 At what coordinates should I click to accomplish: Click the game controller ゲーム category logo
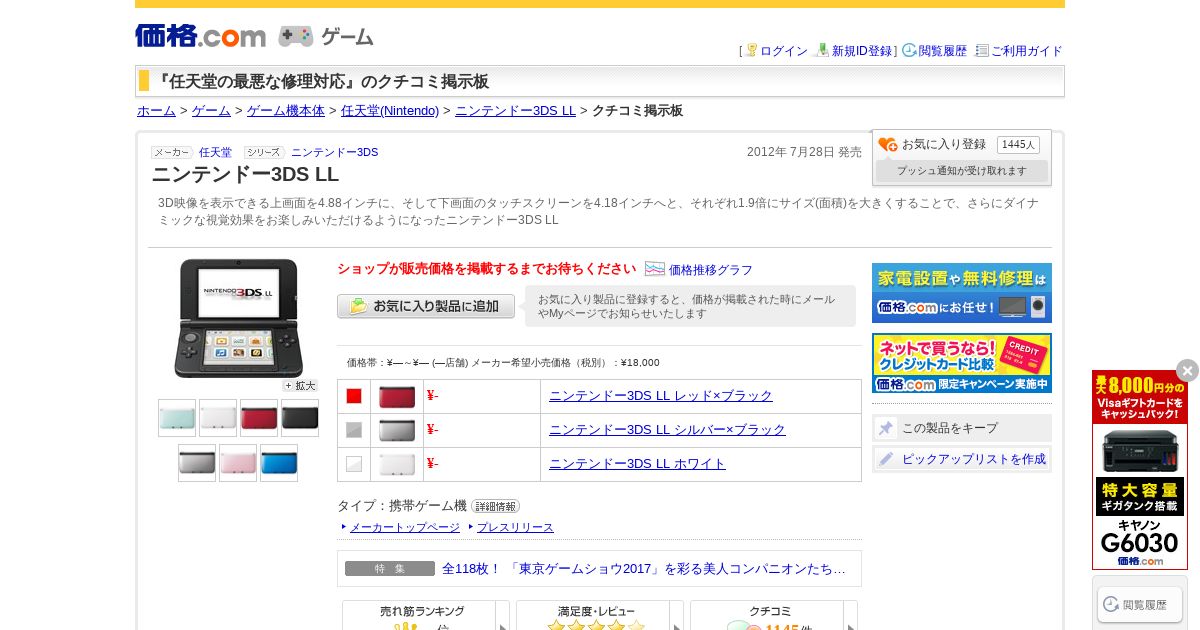[326, 37]
